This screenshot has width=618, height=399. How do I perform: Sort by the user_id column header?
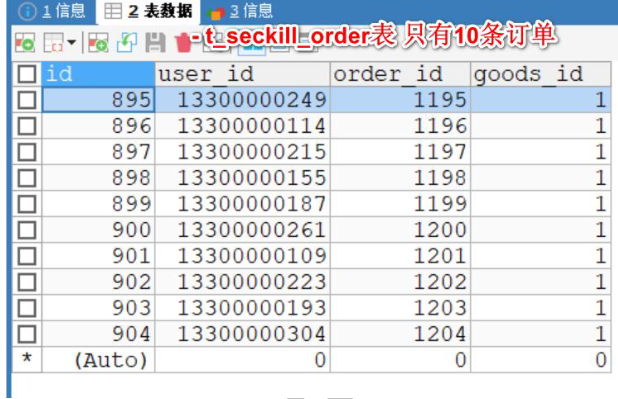click(x=242, y=74)
